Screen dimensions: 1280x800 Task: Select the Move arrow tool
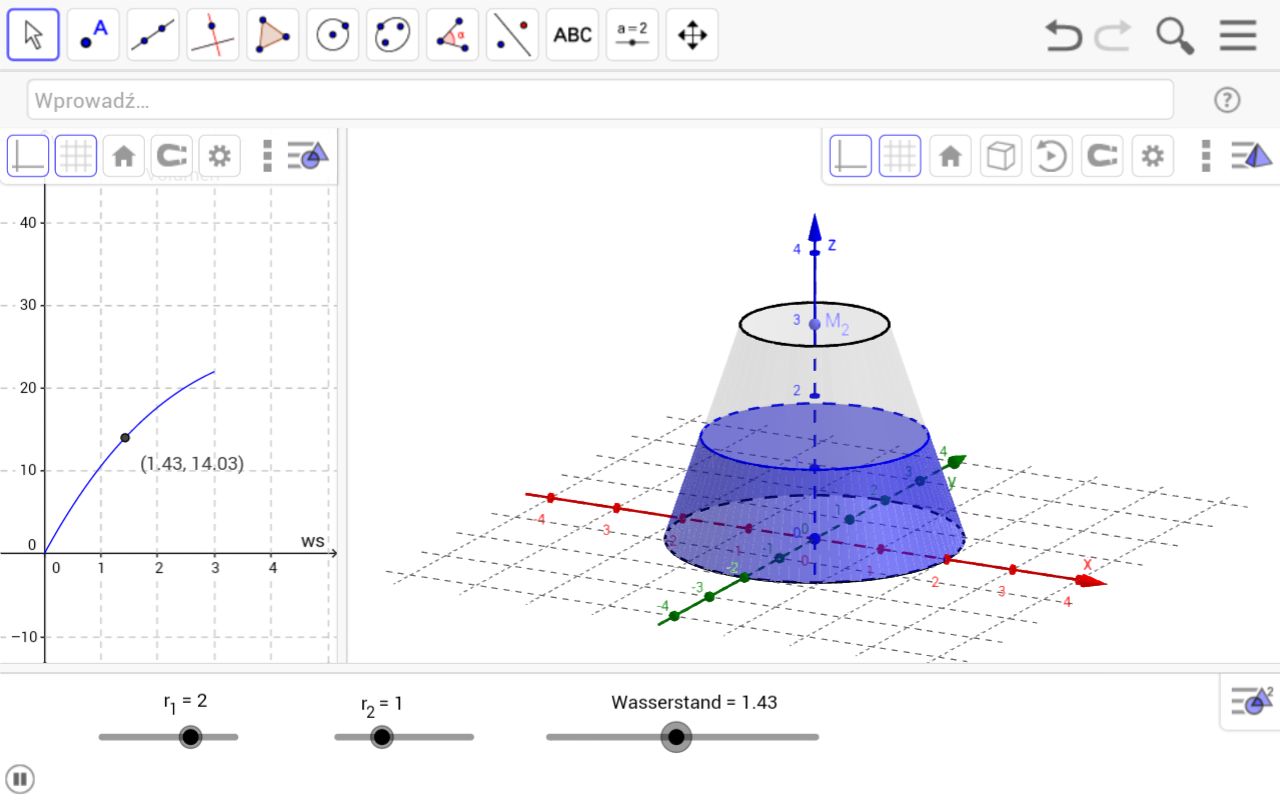(x=33, y=35)
